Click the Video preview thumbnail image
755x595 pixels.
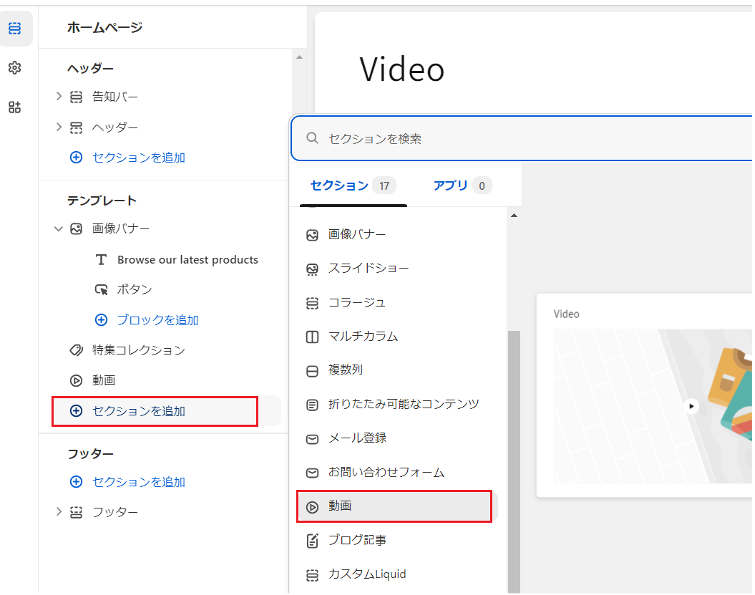pyautogui.click(x=652, y=406)
